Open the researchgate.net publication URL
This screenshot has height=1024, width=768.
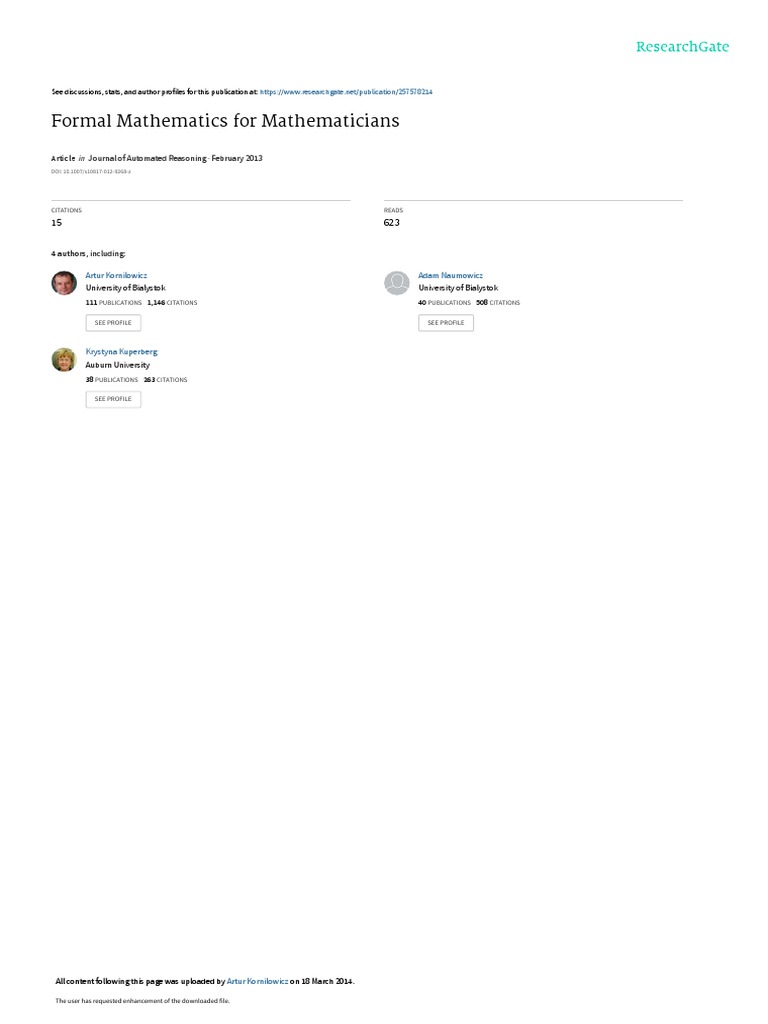click(346, 92)
